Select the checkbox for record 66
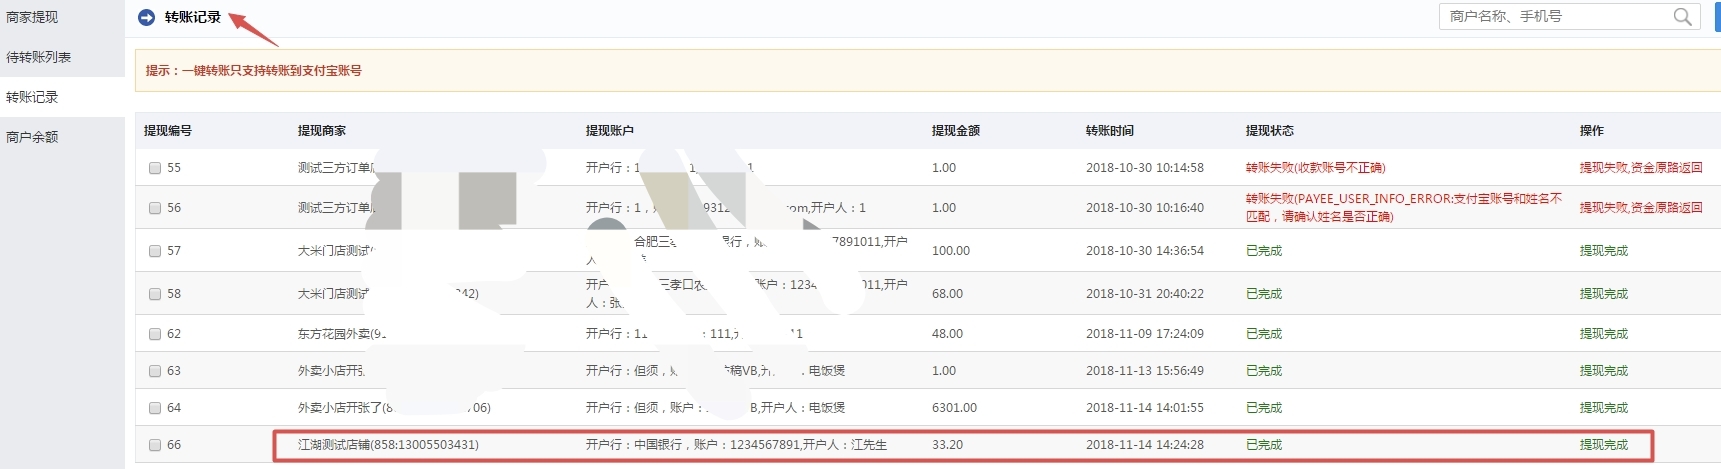1721x469 pixels. [155, 445]
